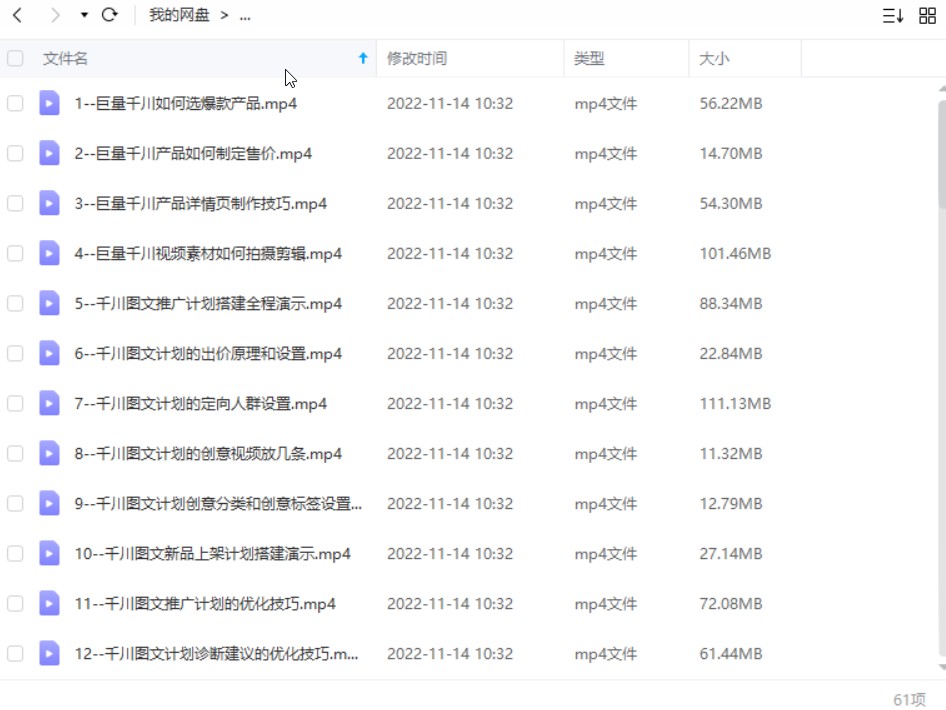The width and height of the screenshot is (946, 710).
Task: Click the 101.46MB size cell
Action: coord(735,254)
